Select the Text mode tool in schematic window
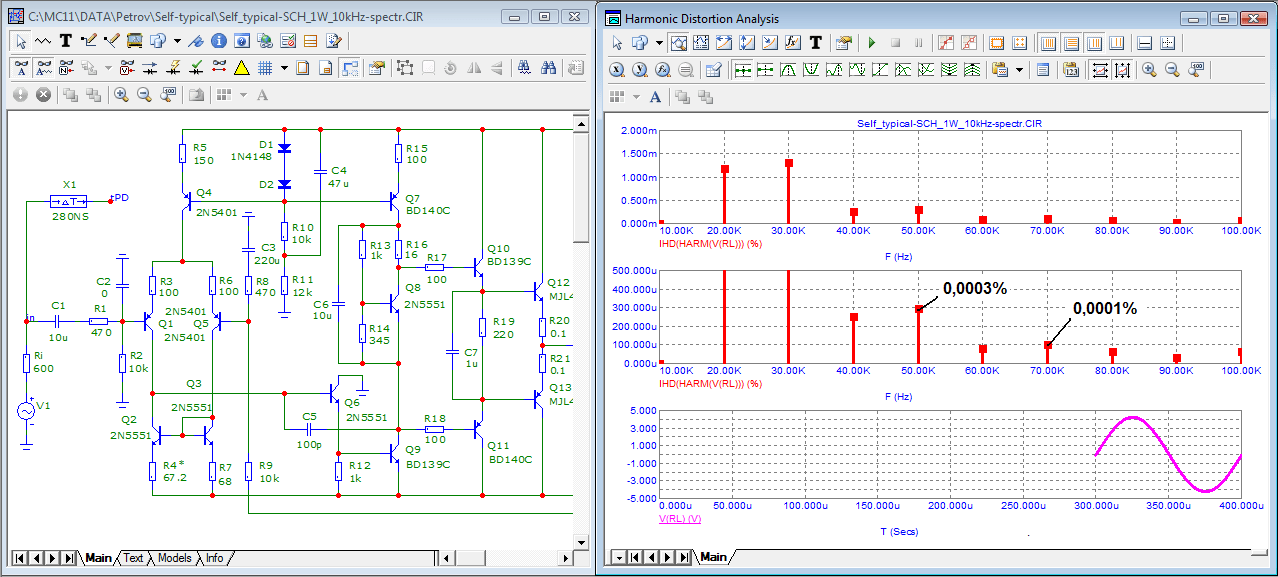This screenshot has width=1278, height=577. click(x=66, y=41)
